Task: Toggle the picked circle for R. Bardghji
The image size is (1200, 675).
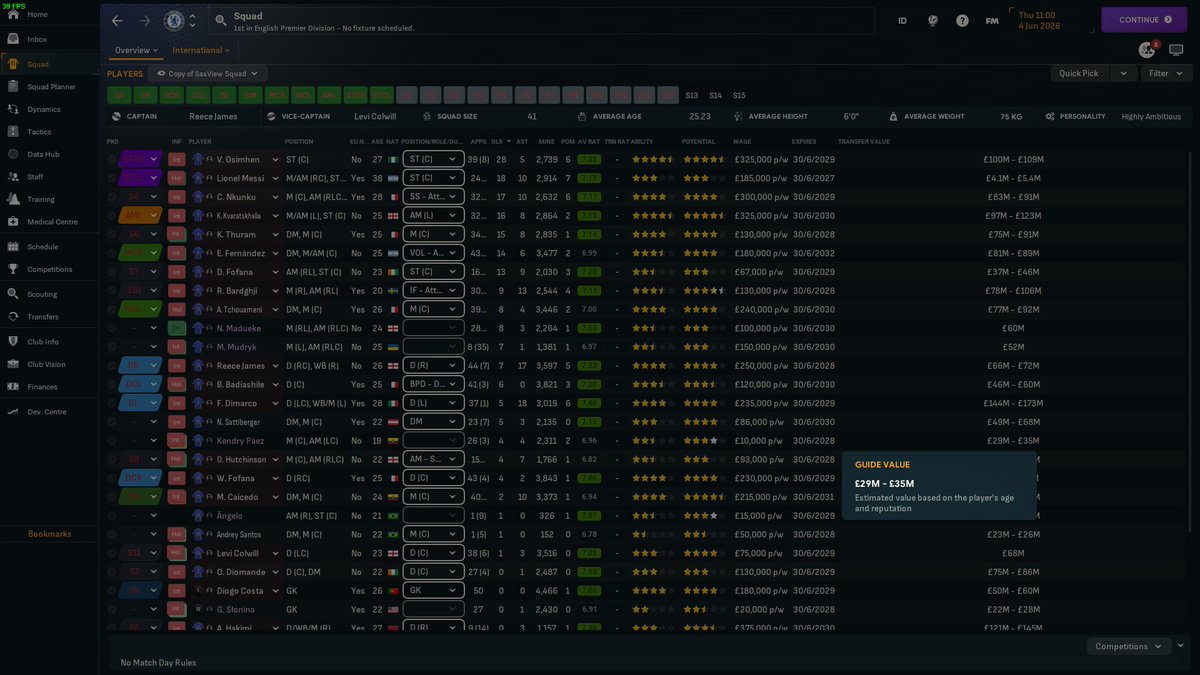Action: 112,291
